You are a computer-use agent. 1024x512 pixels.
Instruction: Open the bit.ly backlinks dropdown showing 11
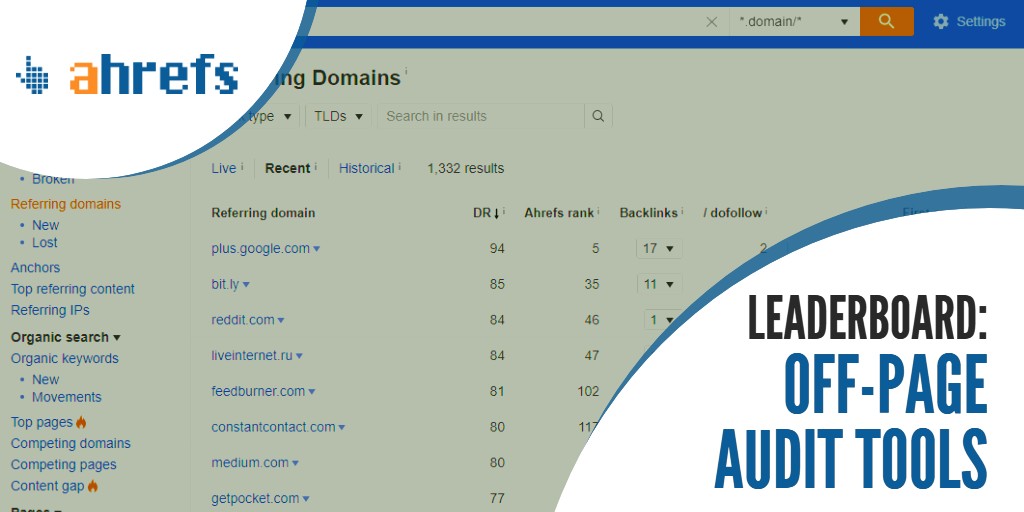pos(659,284)
